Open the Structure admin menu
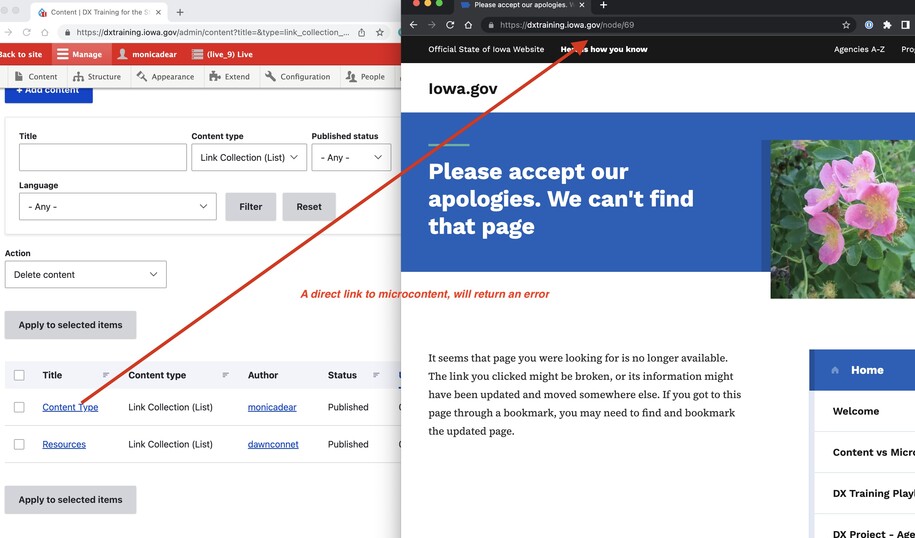This screenshot has height=538, width=915. pyautogui.click(x=97, y=76)
